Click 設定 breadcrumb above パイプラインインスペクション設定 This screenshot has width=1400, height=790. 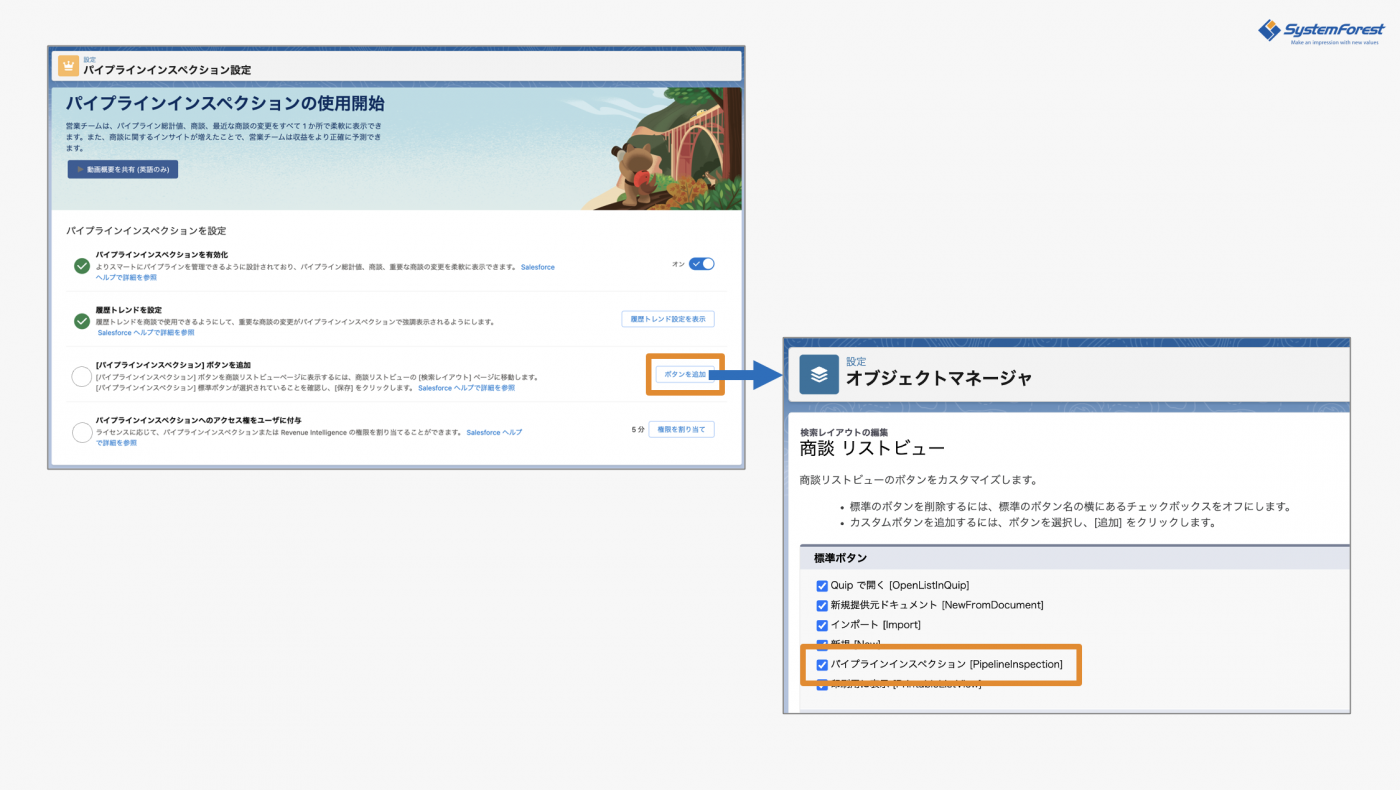coord(89,60)
